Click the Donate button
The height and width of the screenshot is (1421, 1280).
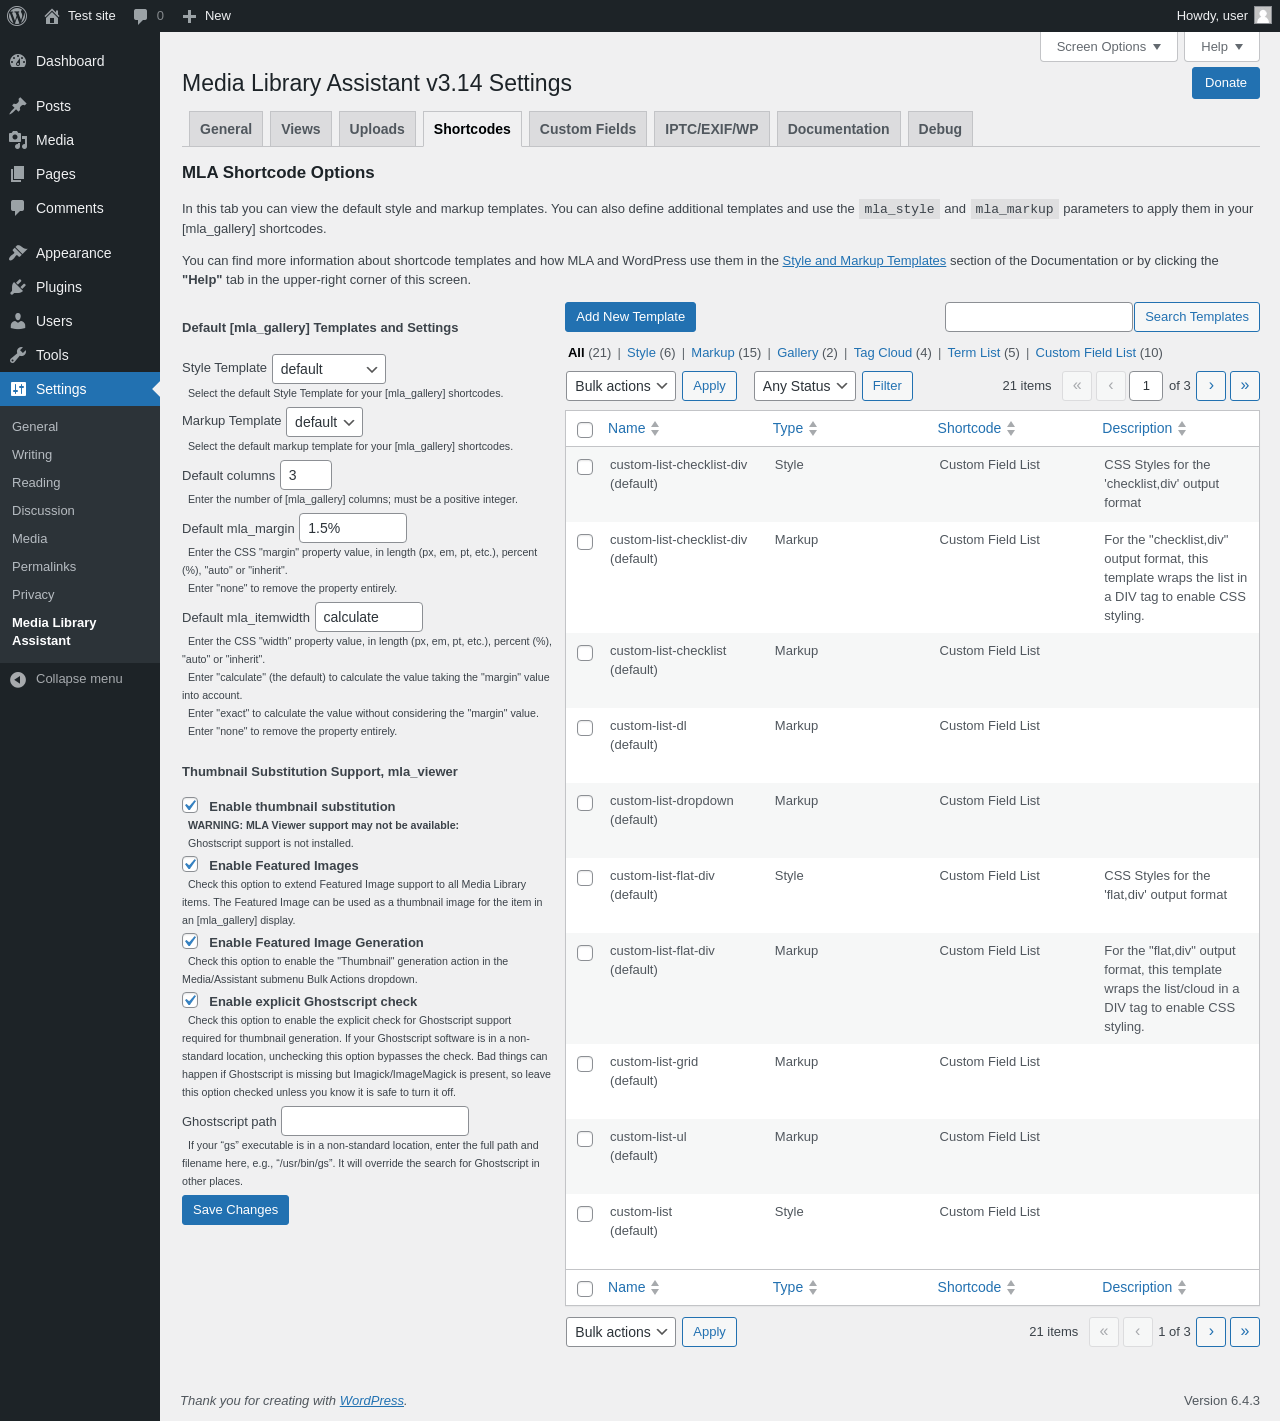pyautogui.click(x=1226, y=83)
